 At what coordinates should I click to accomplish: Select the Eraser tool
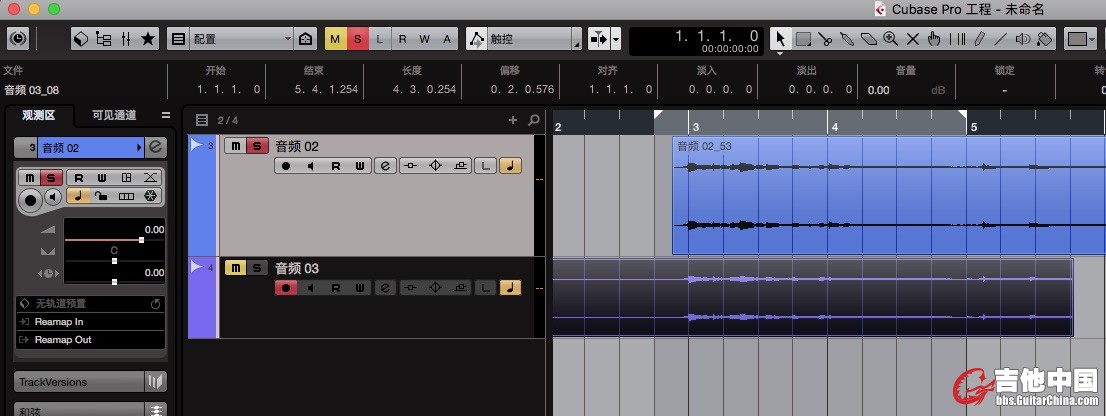[868, 39]
